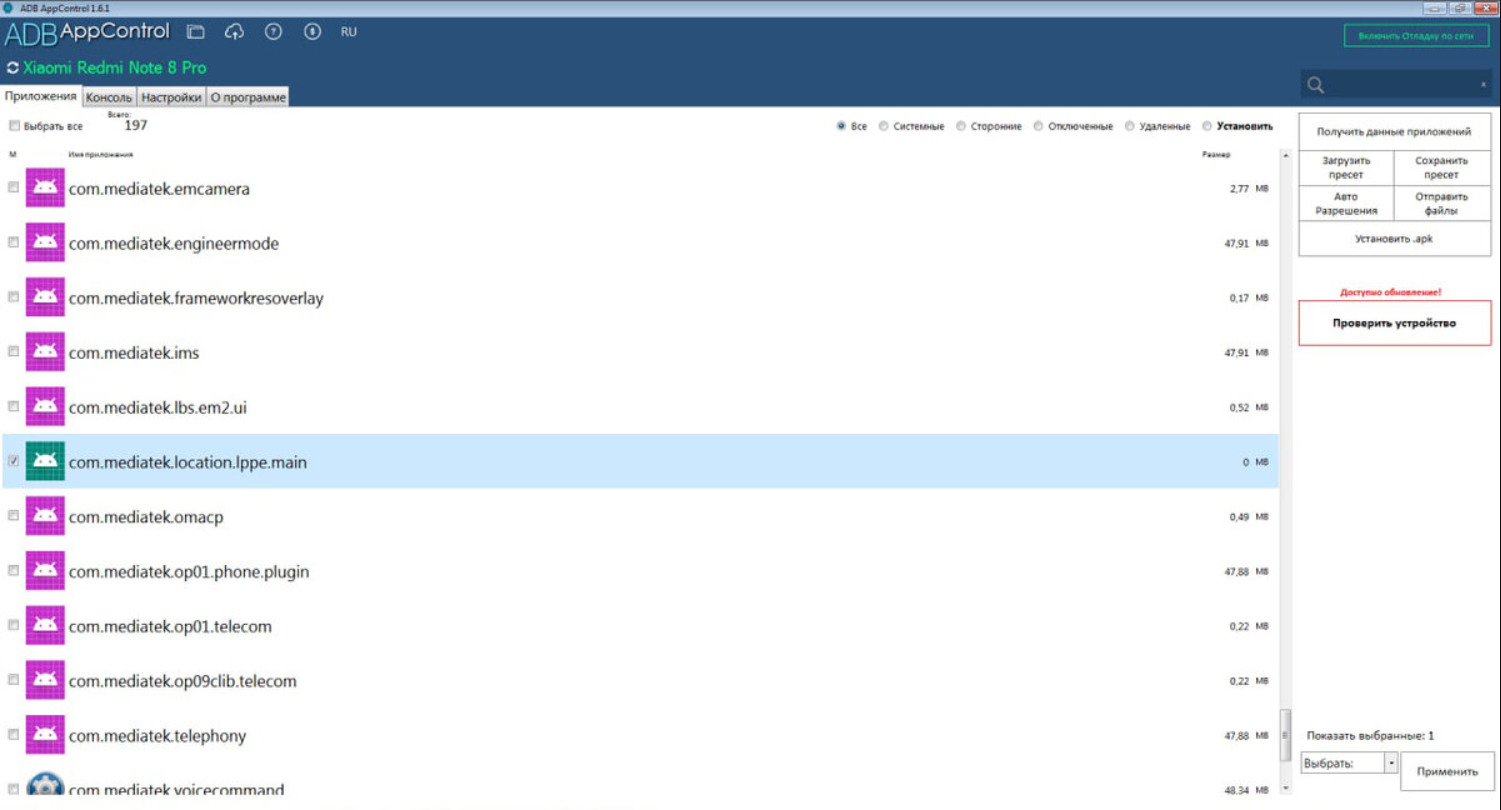Select the 'Все' radio filter

(x=841, y=126)
